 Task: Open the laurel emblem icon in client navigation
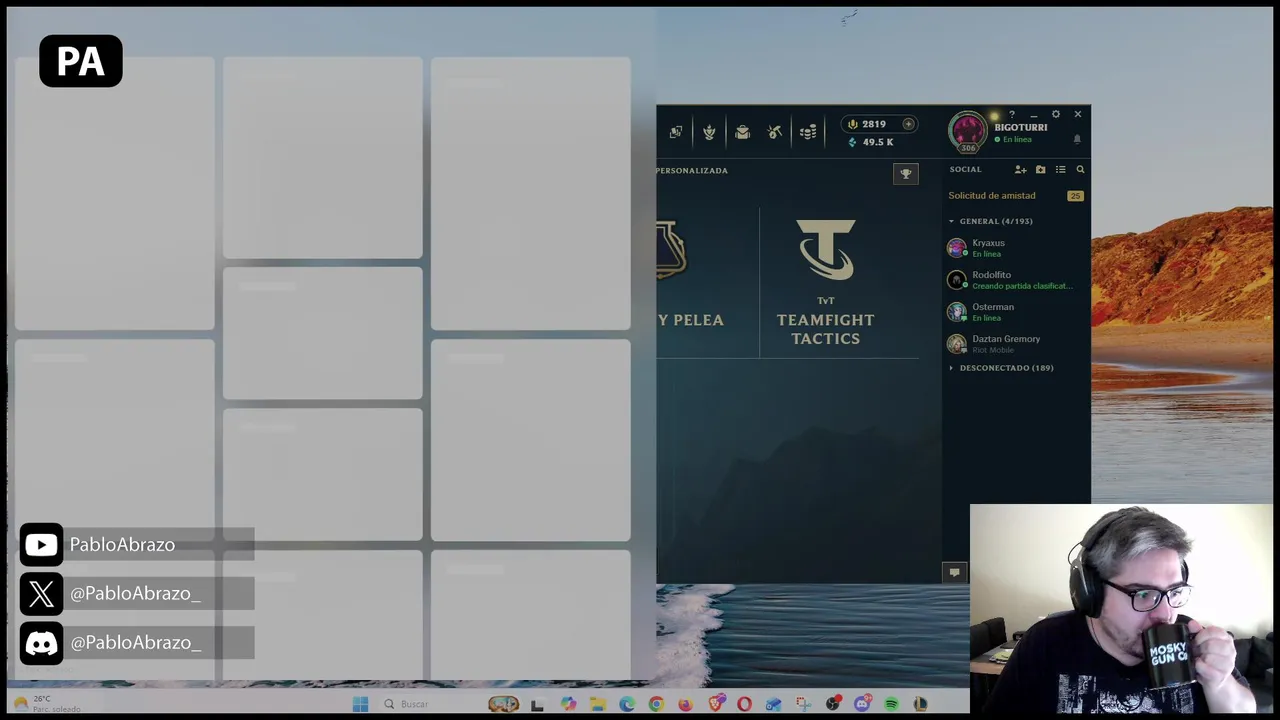[709, 132]
